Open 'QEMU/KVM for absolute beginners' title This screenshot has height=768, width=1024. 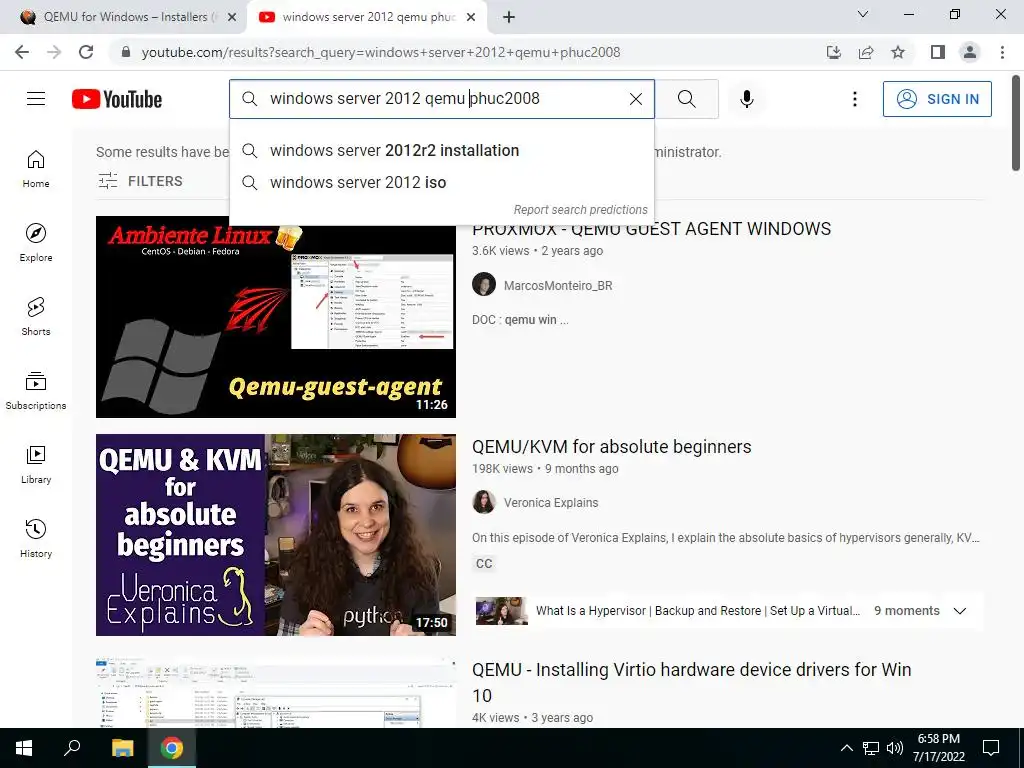pos(612,447)
